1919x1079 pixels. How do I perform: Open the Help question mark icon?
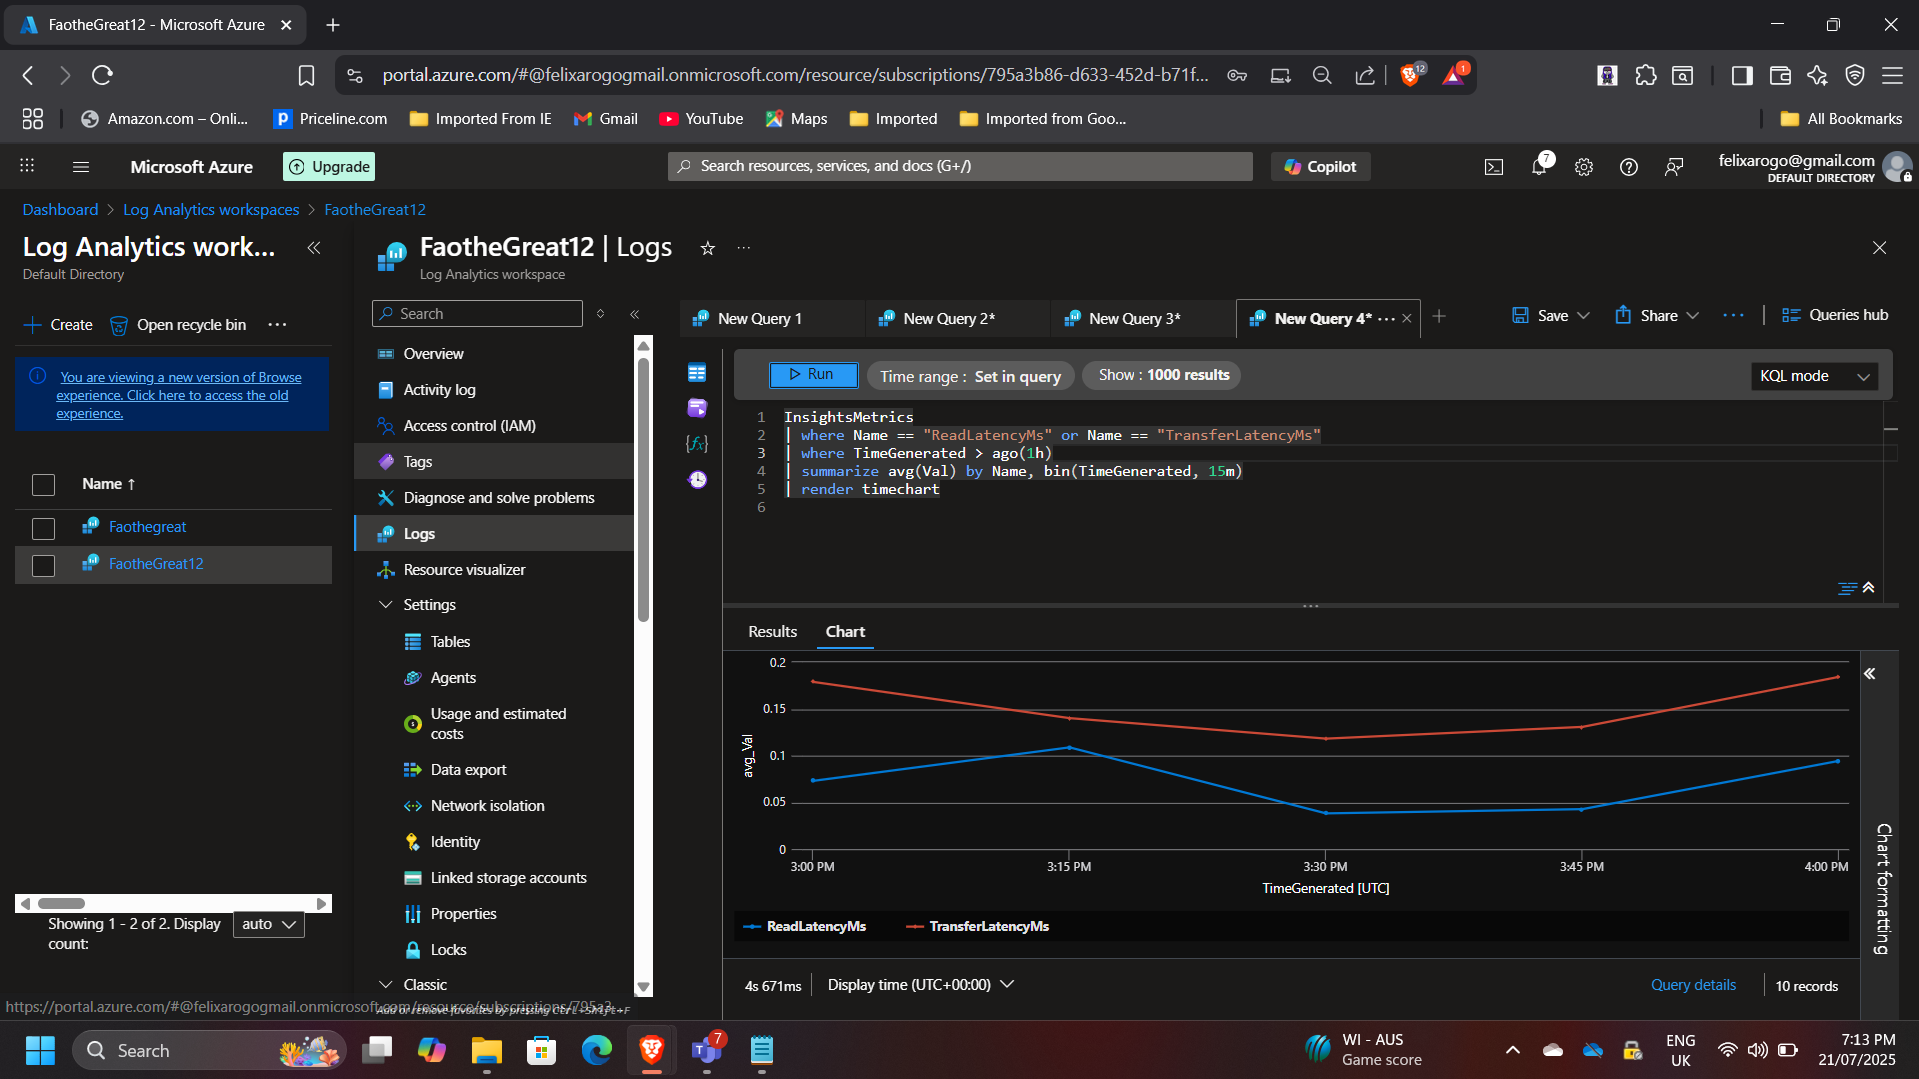[x=1628, y=167]
